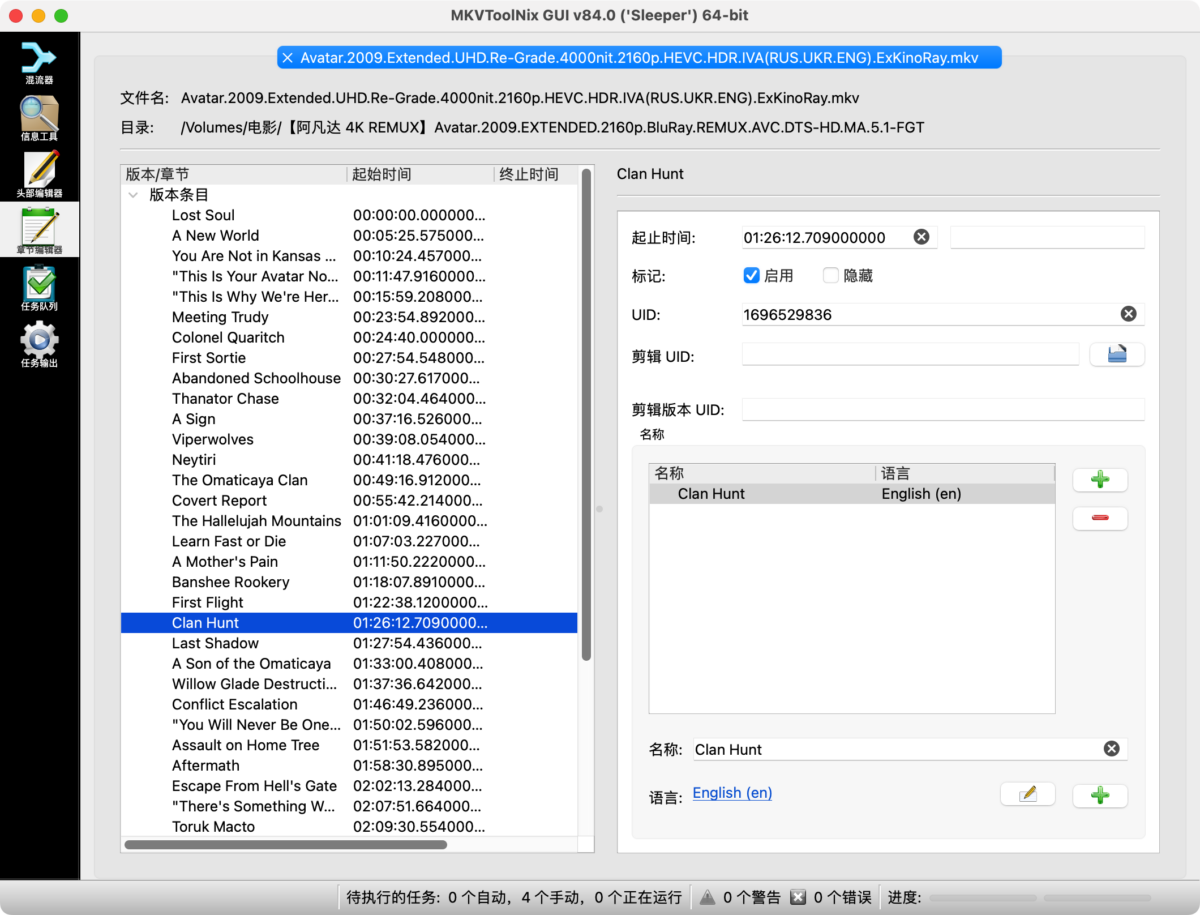Select the chapter editor tool

click(39, 231)
